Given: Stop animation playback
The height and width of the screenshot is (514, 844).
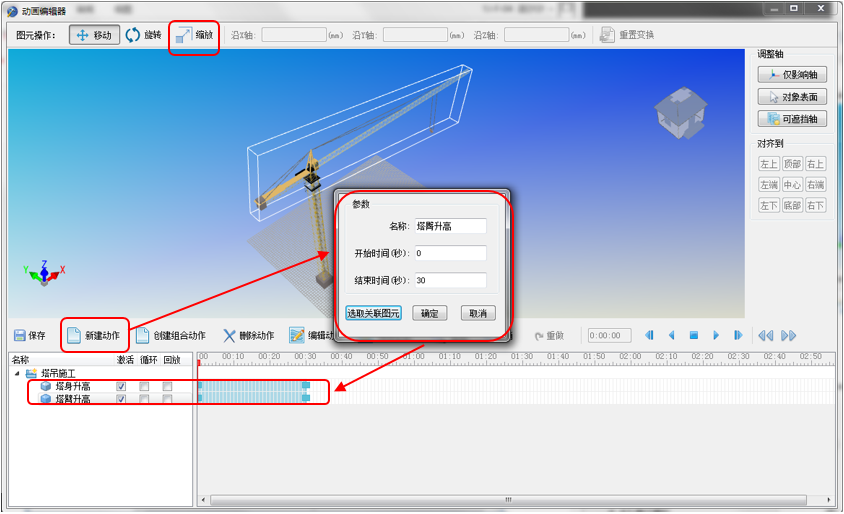Looking at the screenshot, I should [x=694, y=335].
